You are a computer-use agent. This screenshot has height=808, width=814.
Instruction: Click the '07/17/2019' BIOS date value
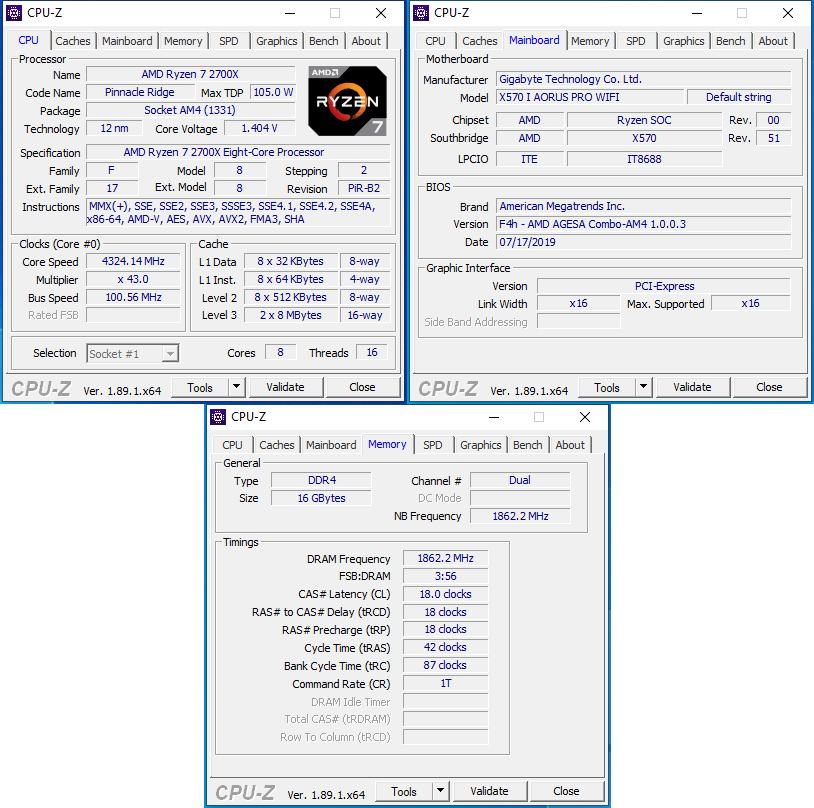[644, 242]
